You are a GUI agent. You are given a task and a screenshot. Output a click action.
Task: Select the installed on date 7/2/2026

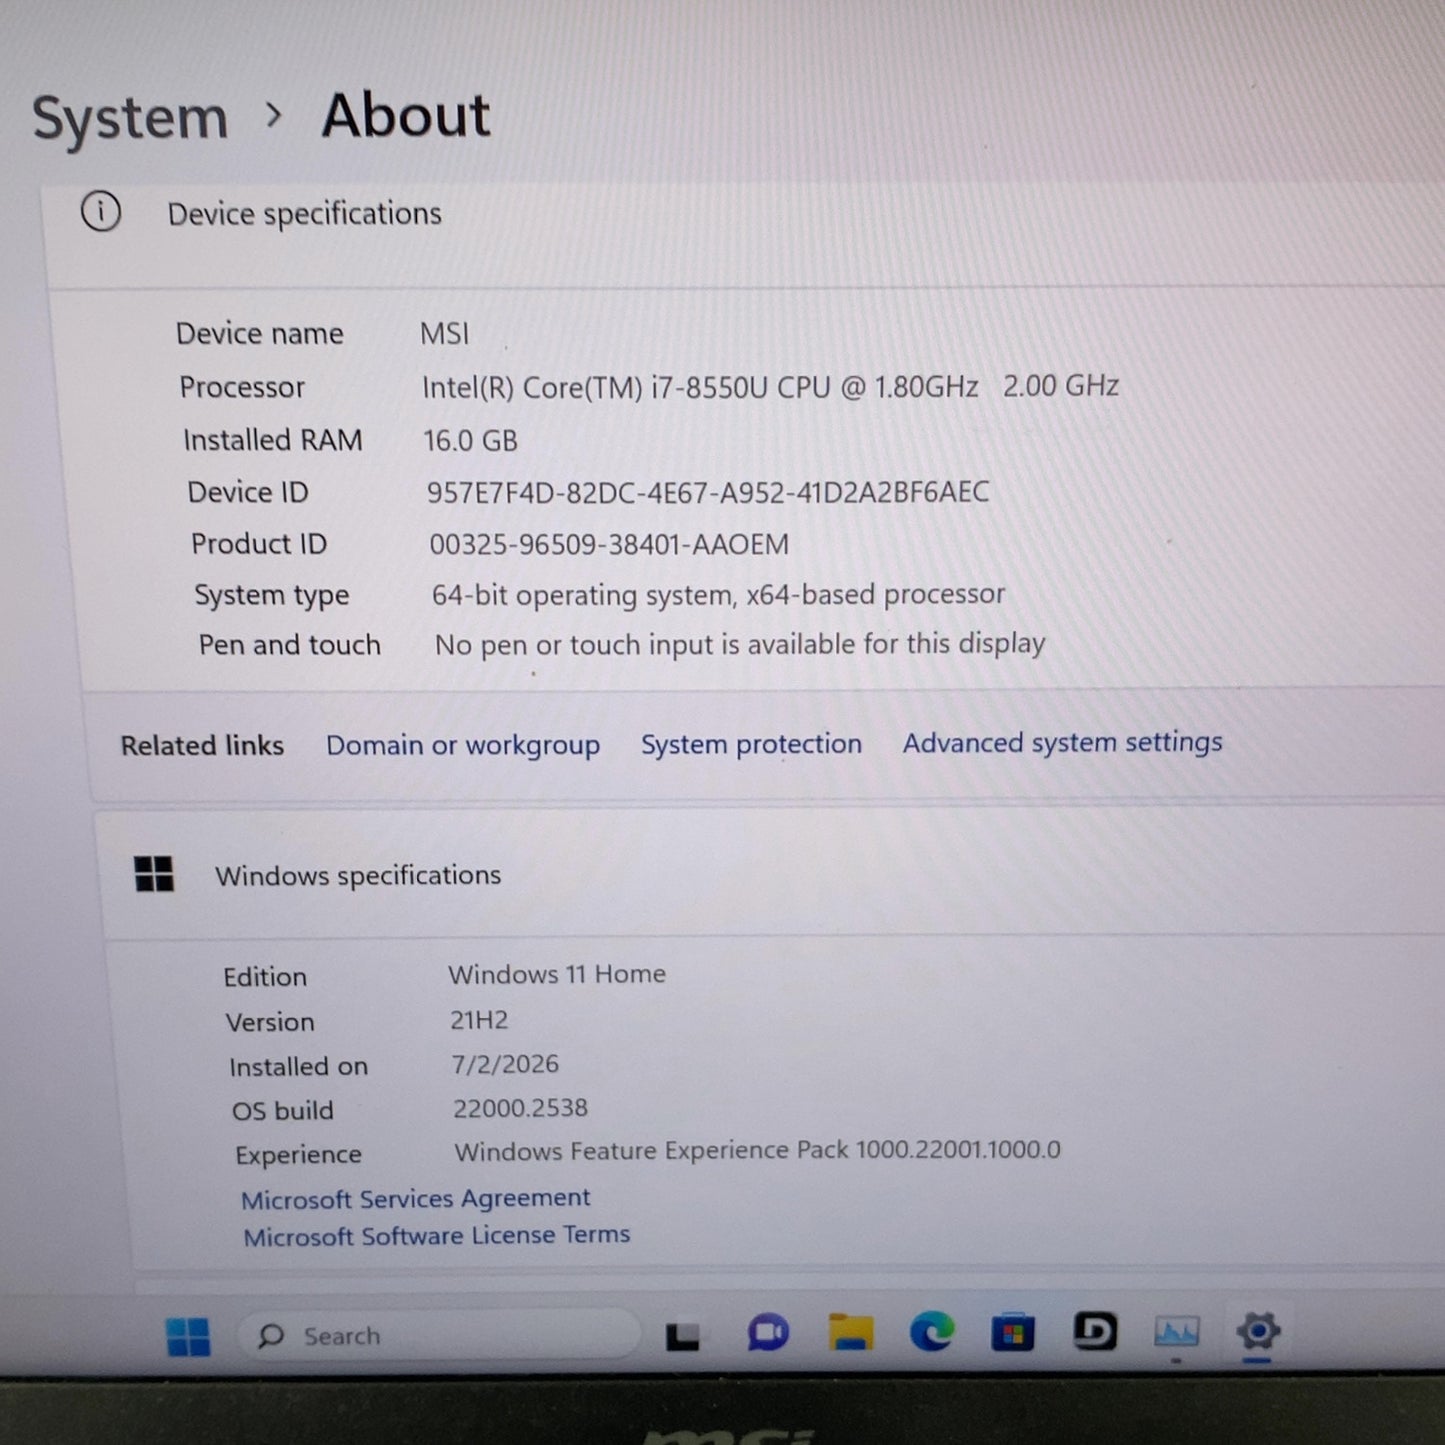pos(505,1064)
